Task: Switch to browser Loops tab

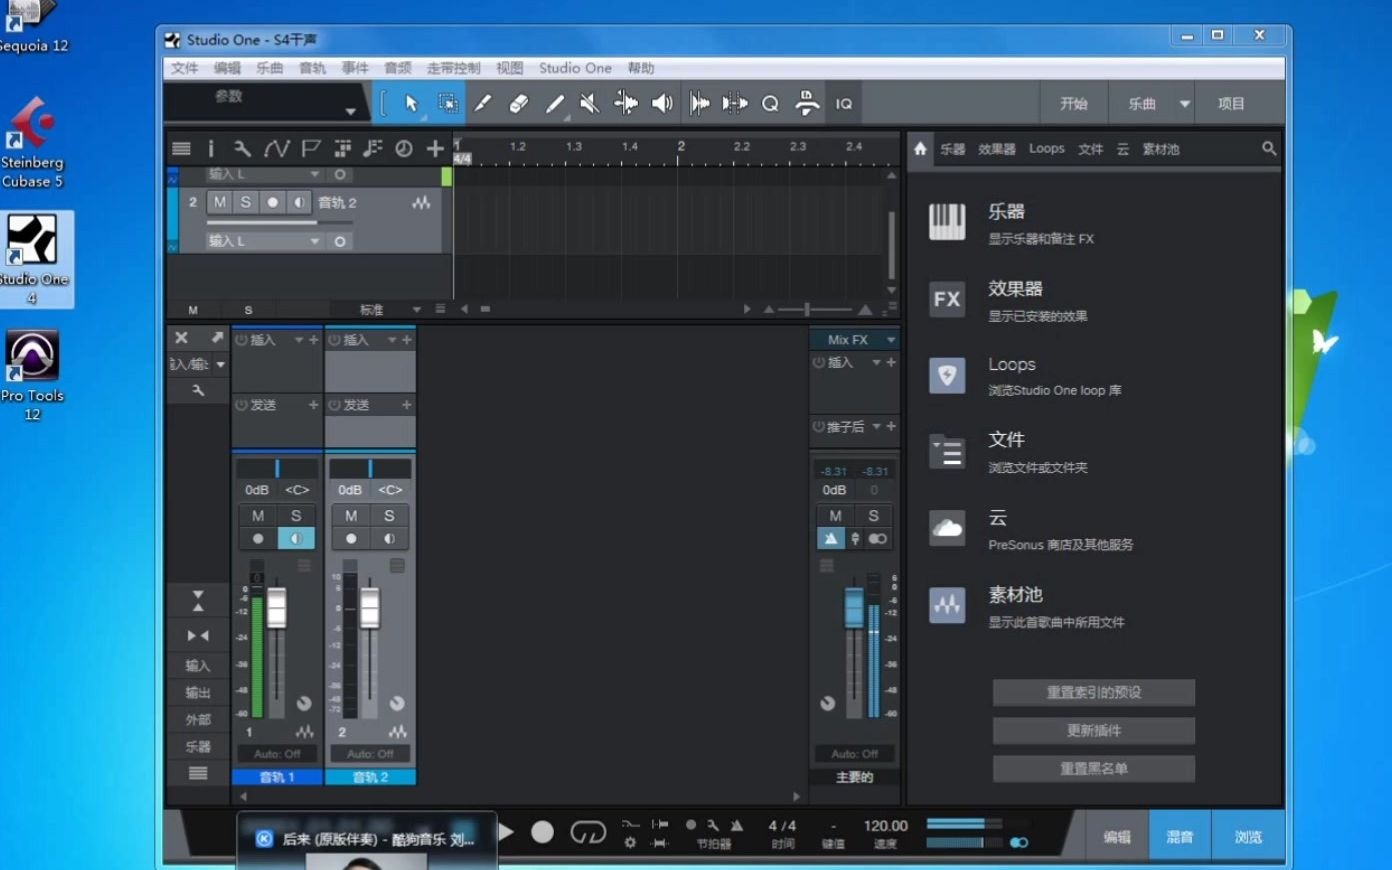Action: point(1047,149)
